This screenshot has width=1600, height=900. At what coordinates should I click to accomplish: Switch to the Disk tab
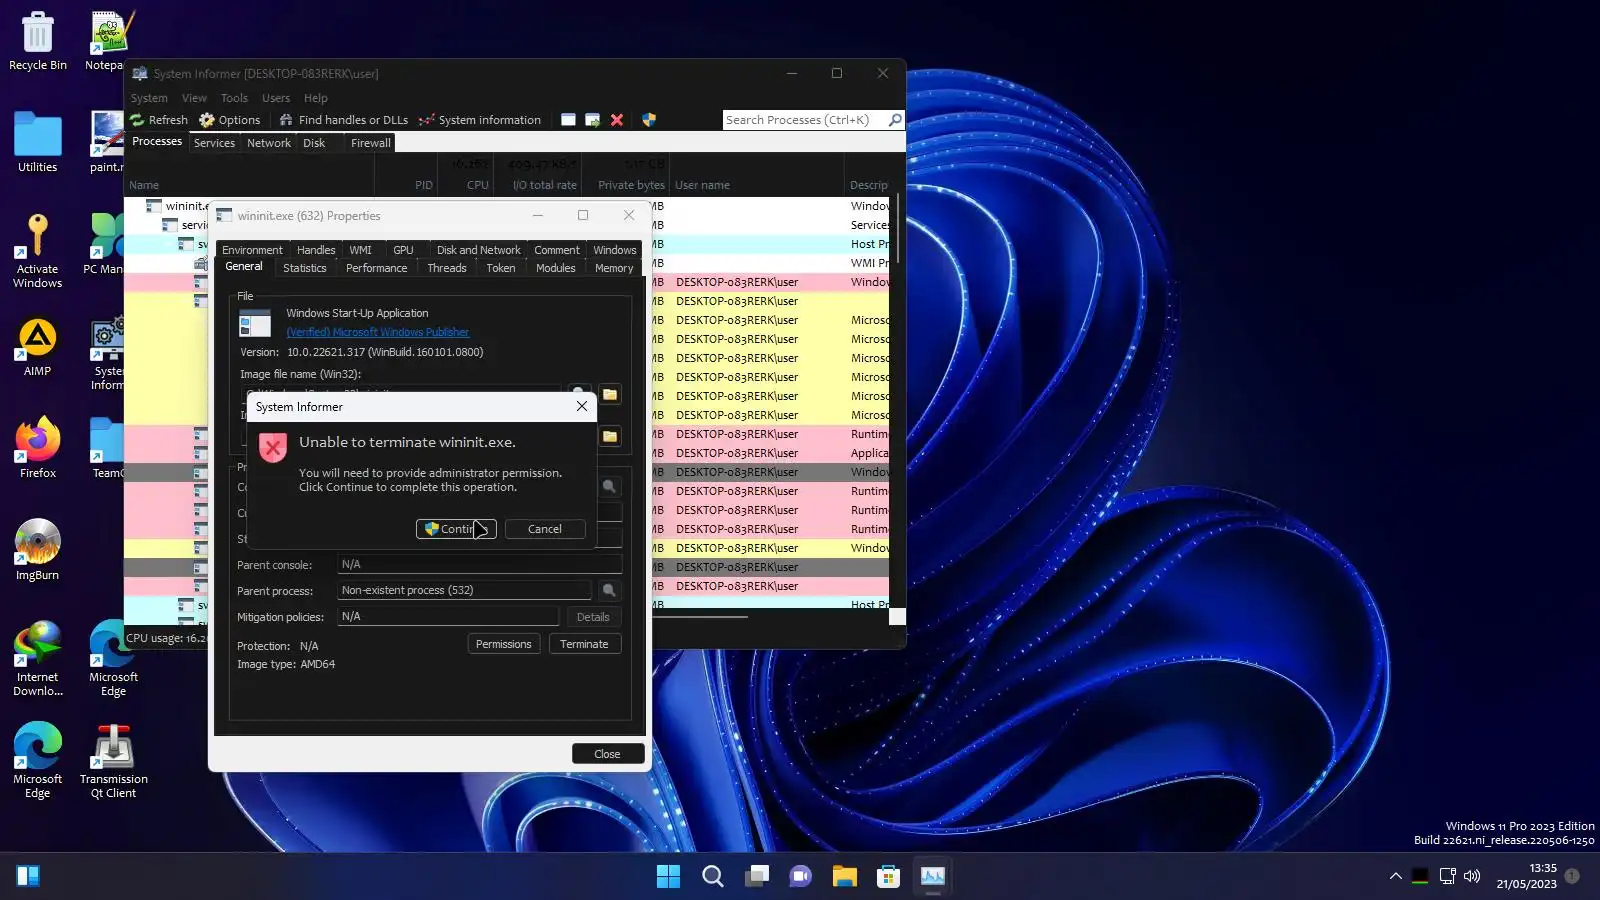(314, 143)
